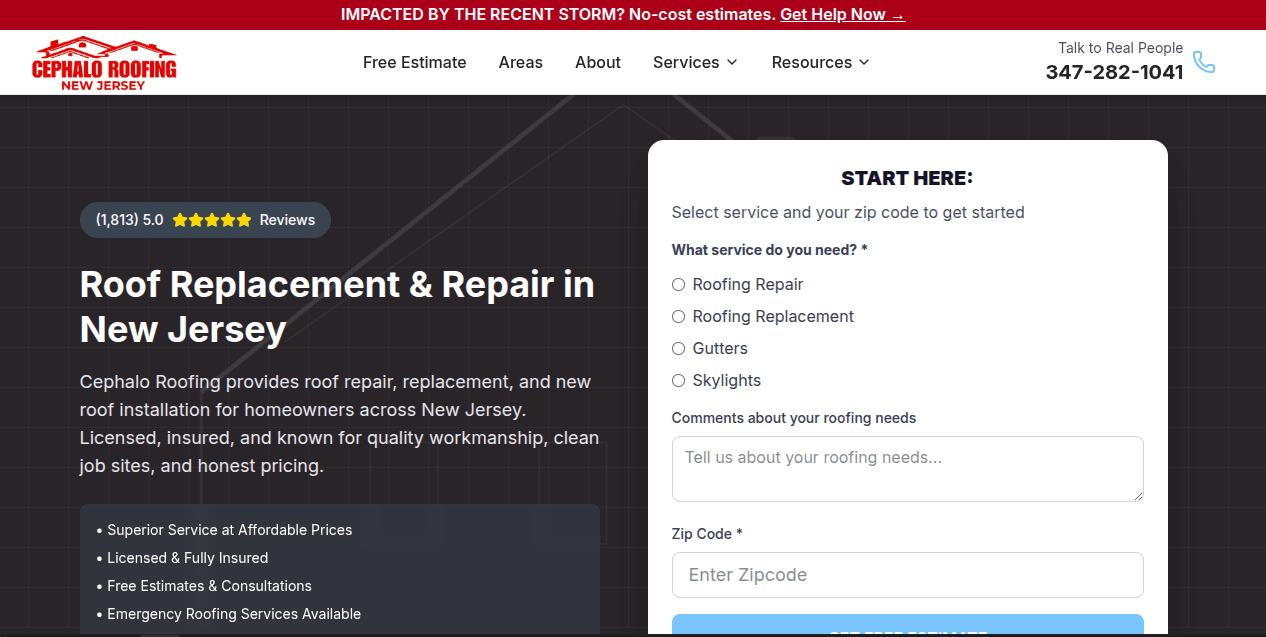Focus the Enter Zipcode field

coord(908,575)
